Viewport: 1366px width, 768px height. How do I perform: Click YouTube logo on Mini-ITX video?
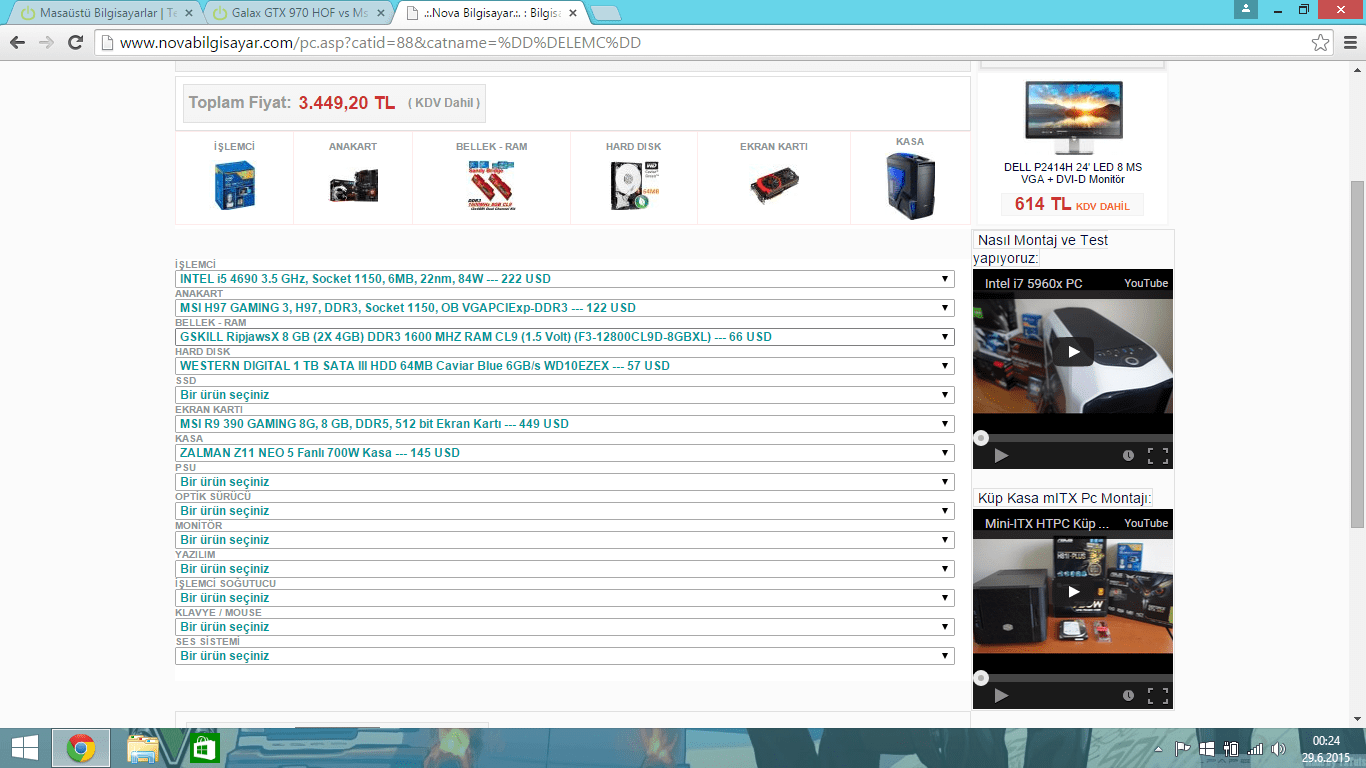(1146, 523)
